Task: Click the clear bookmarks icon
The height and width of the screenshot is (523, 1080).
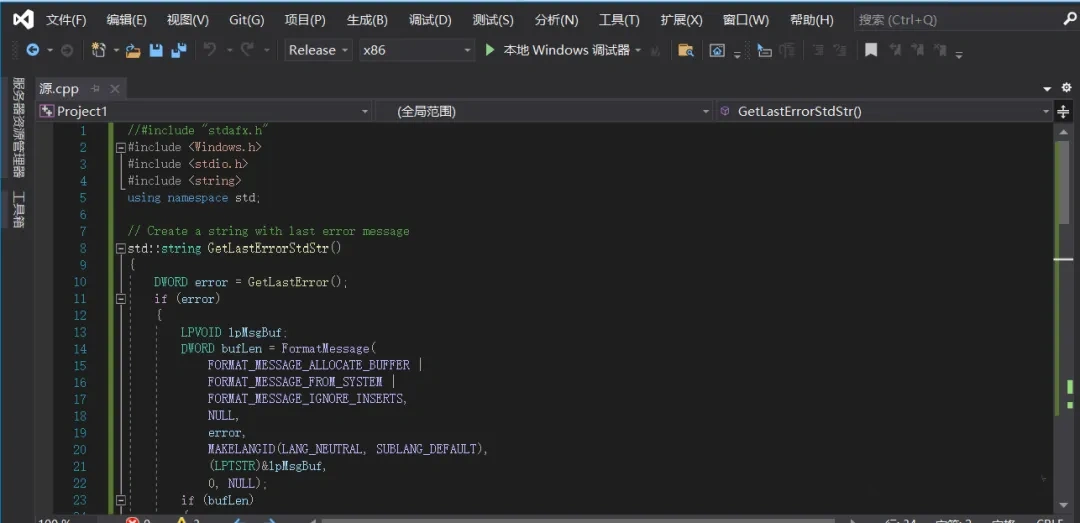Action: pyautogui.click(x=938, y=50)
